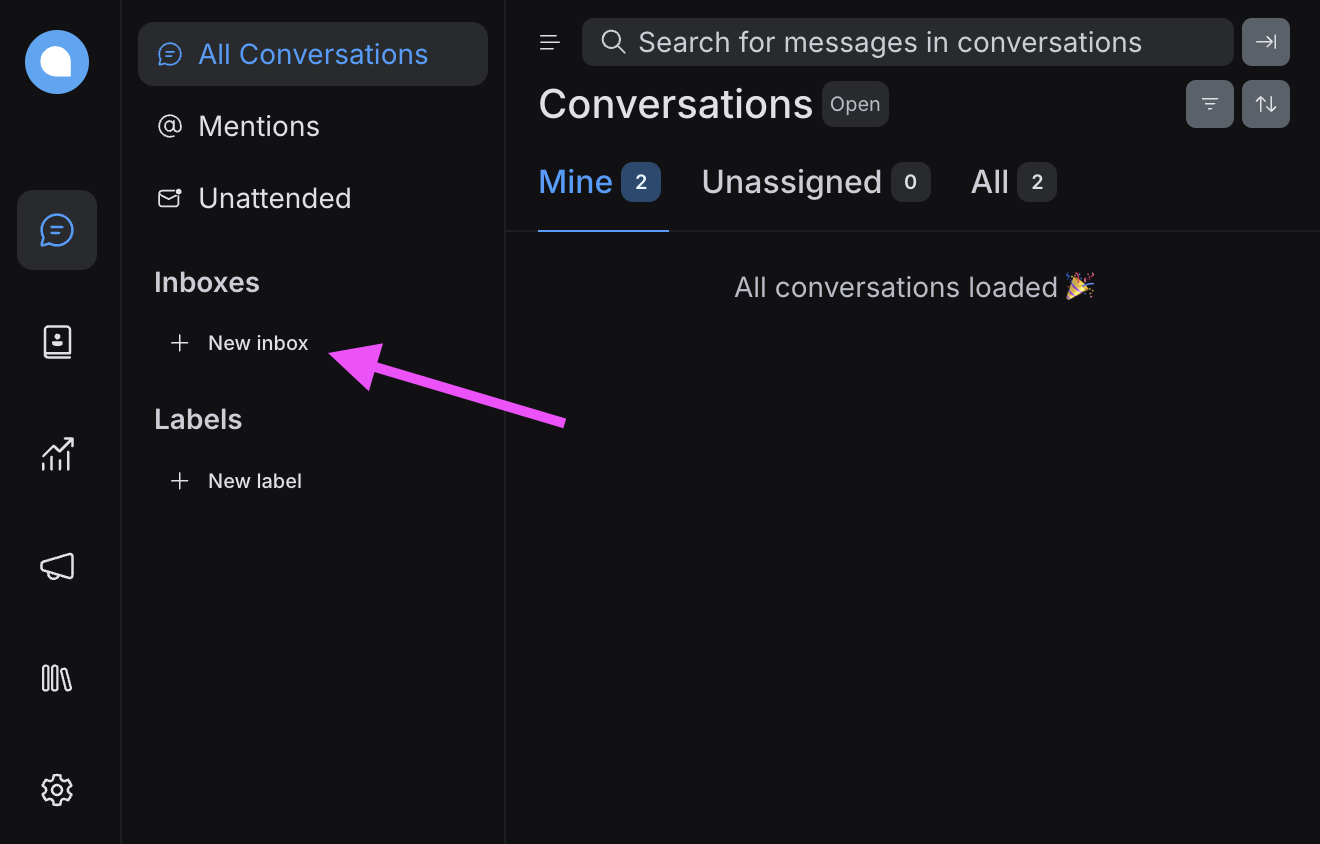Viewport: 1320px width, 844px height.
Task: Open the Help Center icon
Action: tap(57, 678)
